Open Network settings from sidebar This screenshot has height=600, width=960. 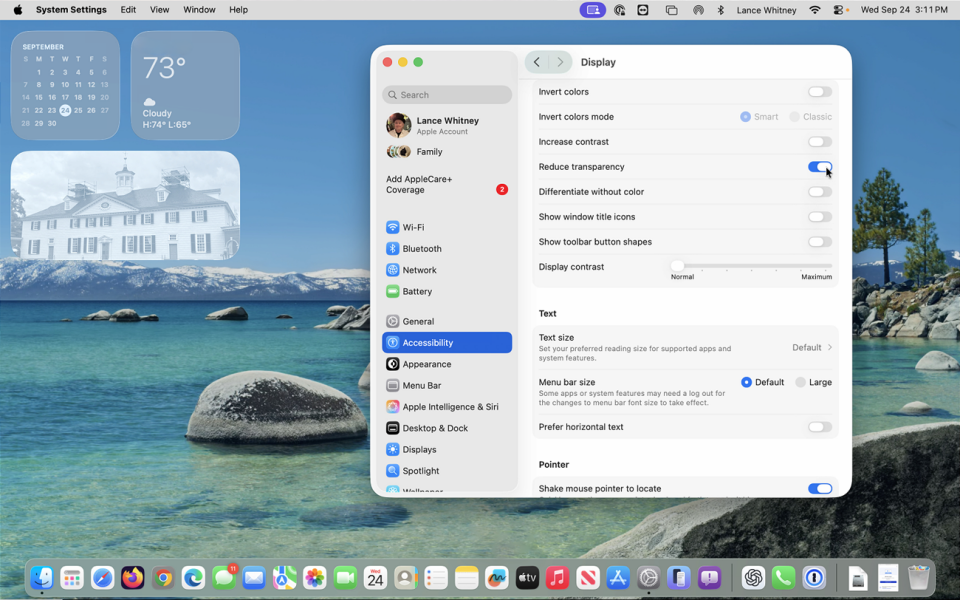(x=419, y=270)
